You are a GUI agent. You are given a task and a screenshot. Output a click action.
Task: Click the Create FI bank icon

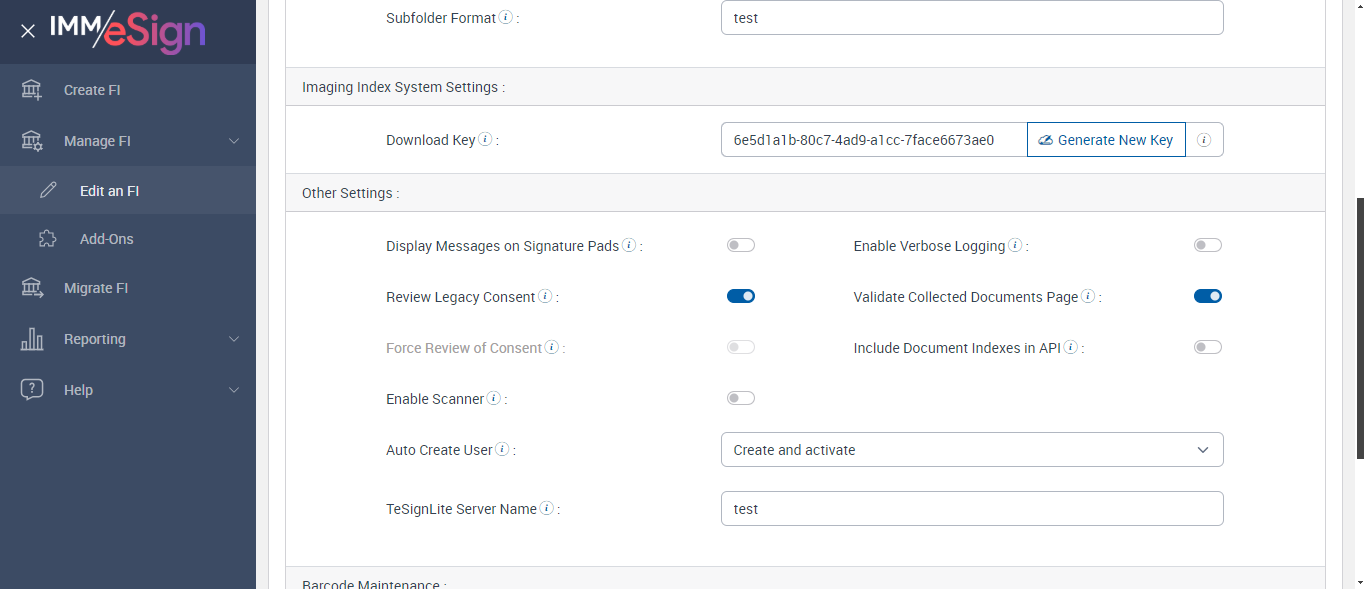coord(32,90)
